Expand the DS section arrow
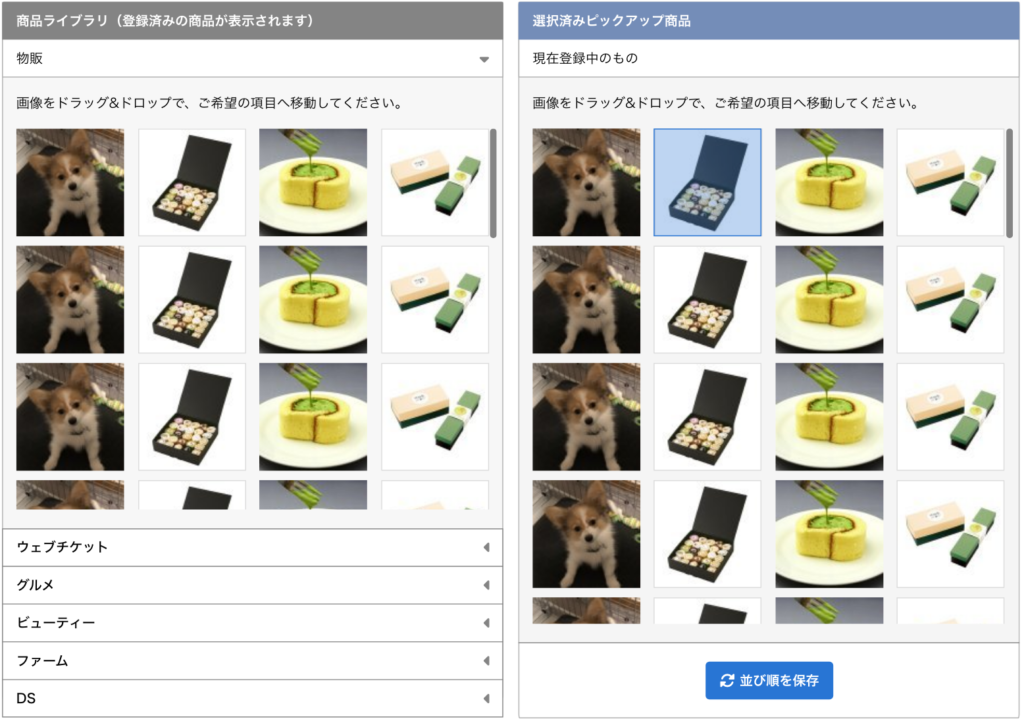The image size is (1024, 721). 487,699
